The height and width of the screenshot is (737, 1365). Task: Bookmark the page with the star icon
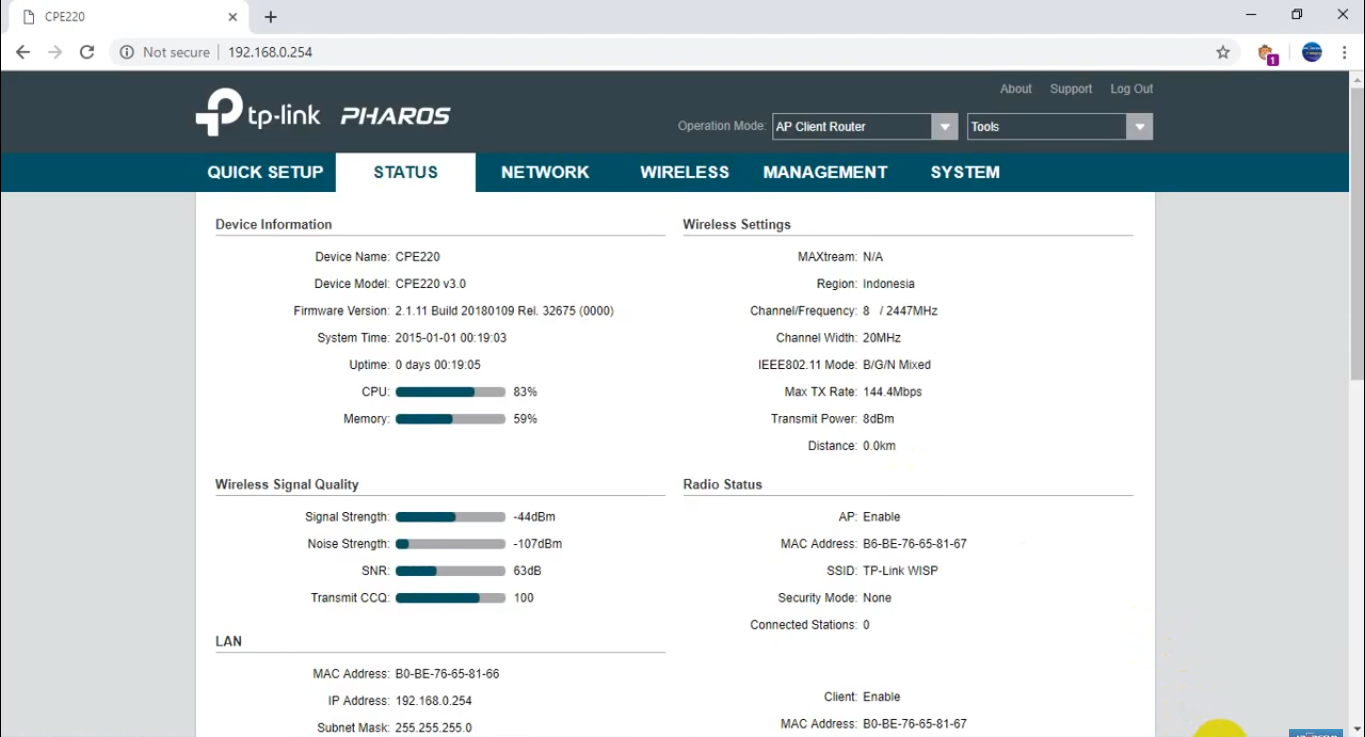pyautogui.click(x=1222, y=51)
